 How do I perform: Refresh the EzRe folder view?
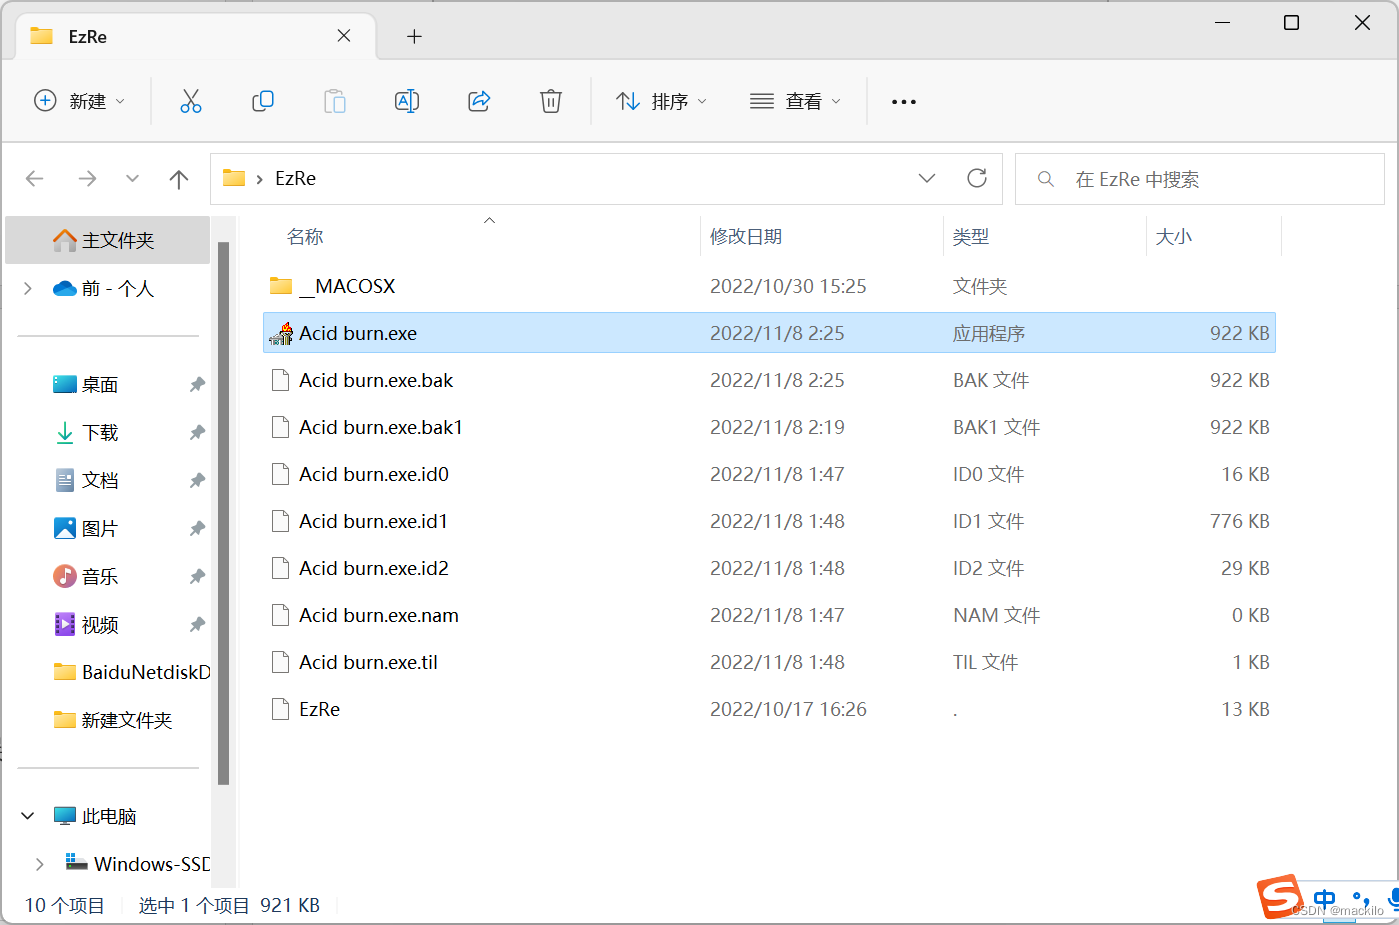[x=977, y=178]
